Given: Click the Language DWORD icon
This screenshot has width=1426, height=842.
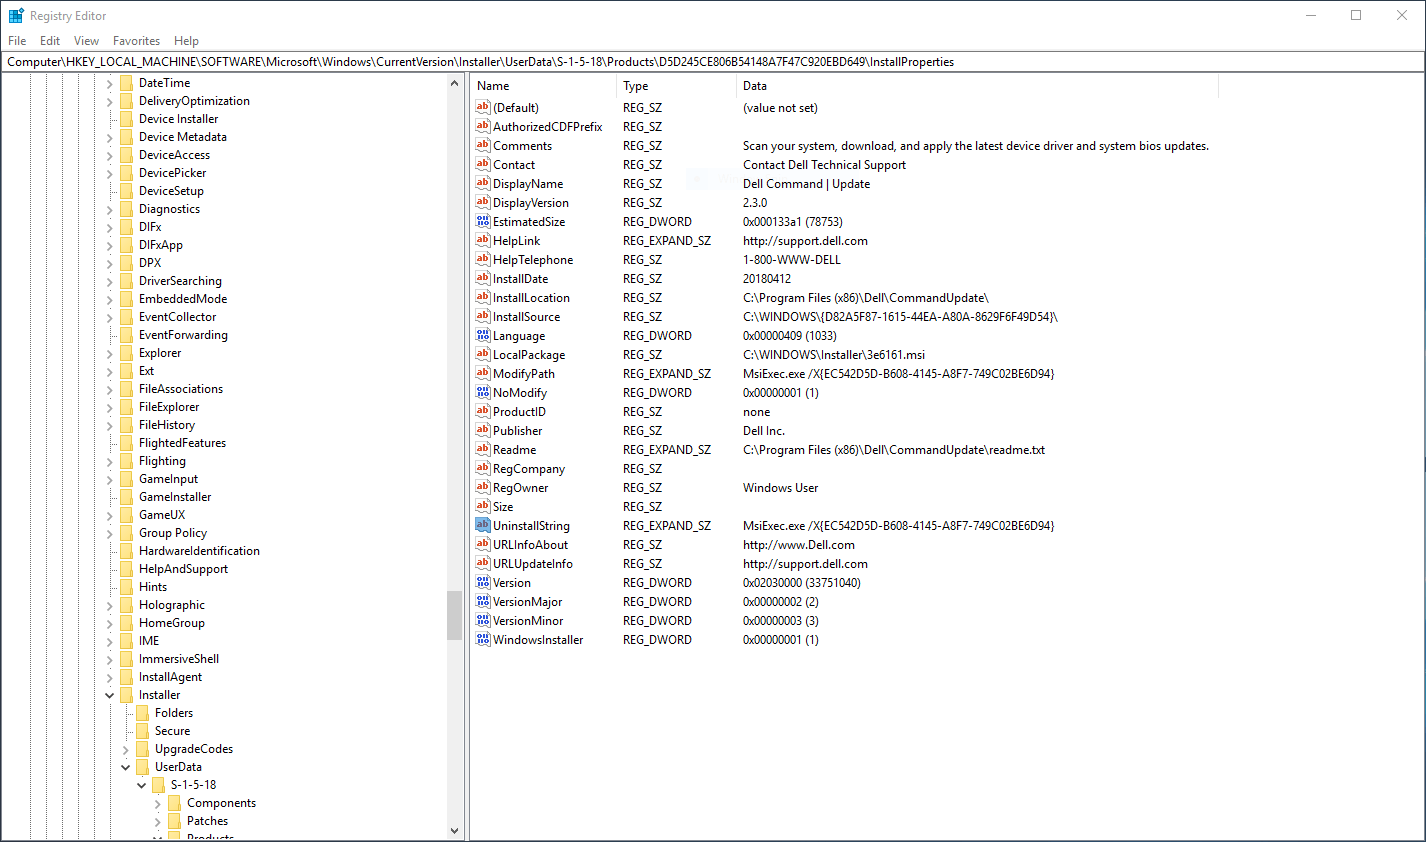Looking at the screenshot, I should coord(483,336).
